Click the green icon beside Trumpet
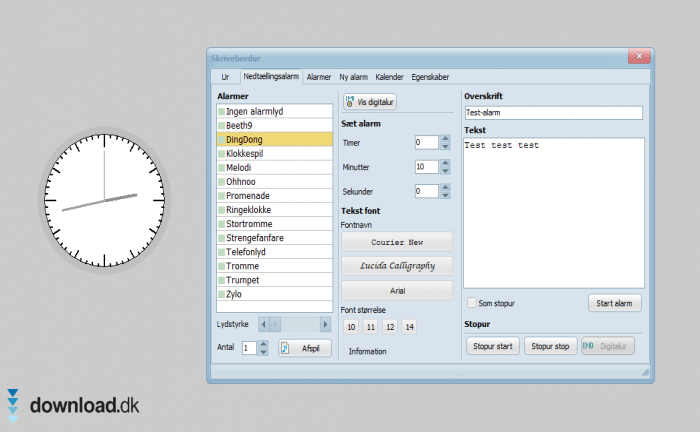This screenshot has height=432, width=700. click(x=221, y=280)
